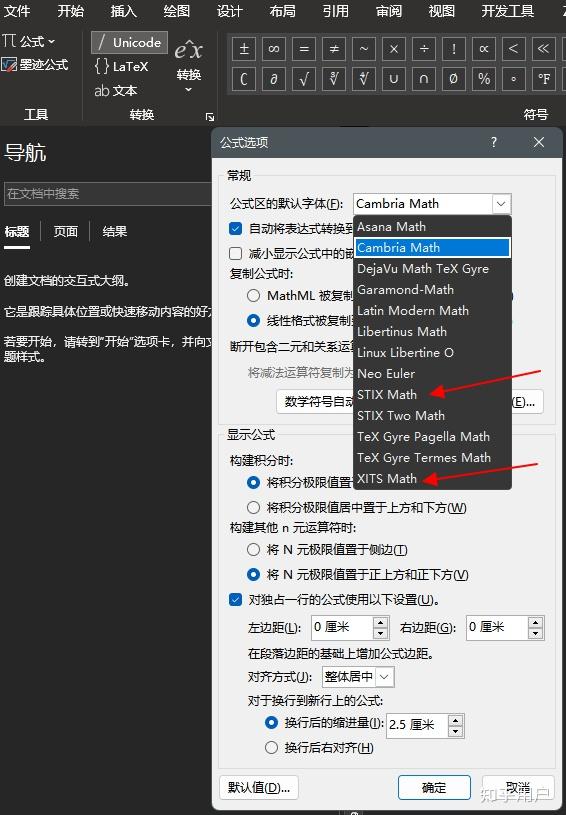Open the 转换 group dialog launcher
This screenshot has width=566, height=815.
point(209,117)
